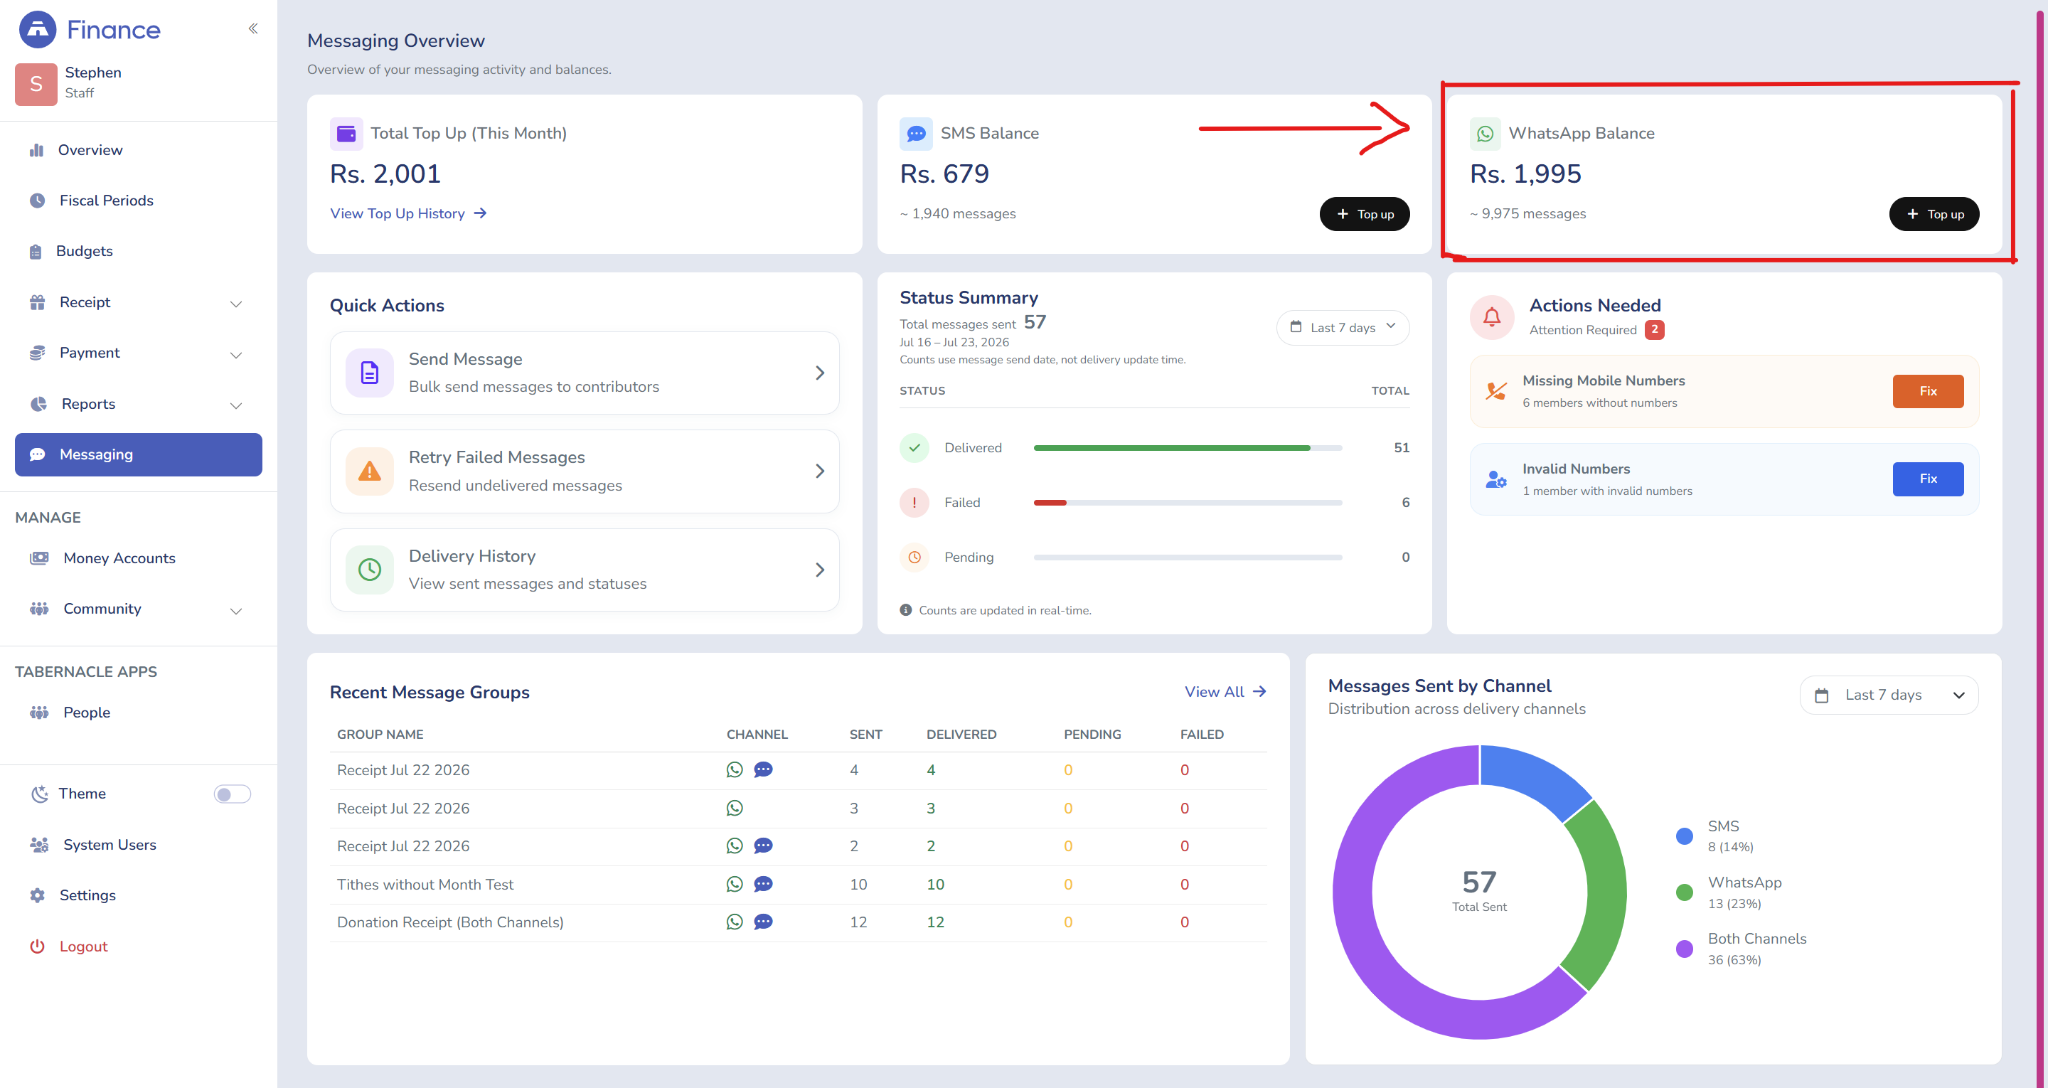Click the WhatsApp Balance logo icon
The image size is (2048, 1088).
(1486, 134)
